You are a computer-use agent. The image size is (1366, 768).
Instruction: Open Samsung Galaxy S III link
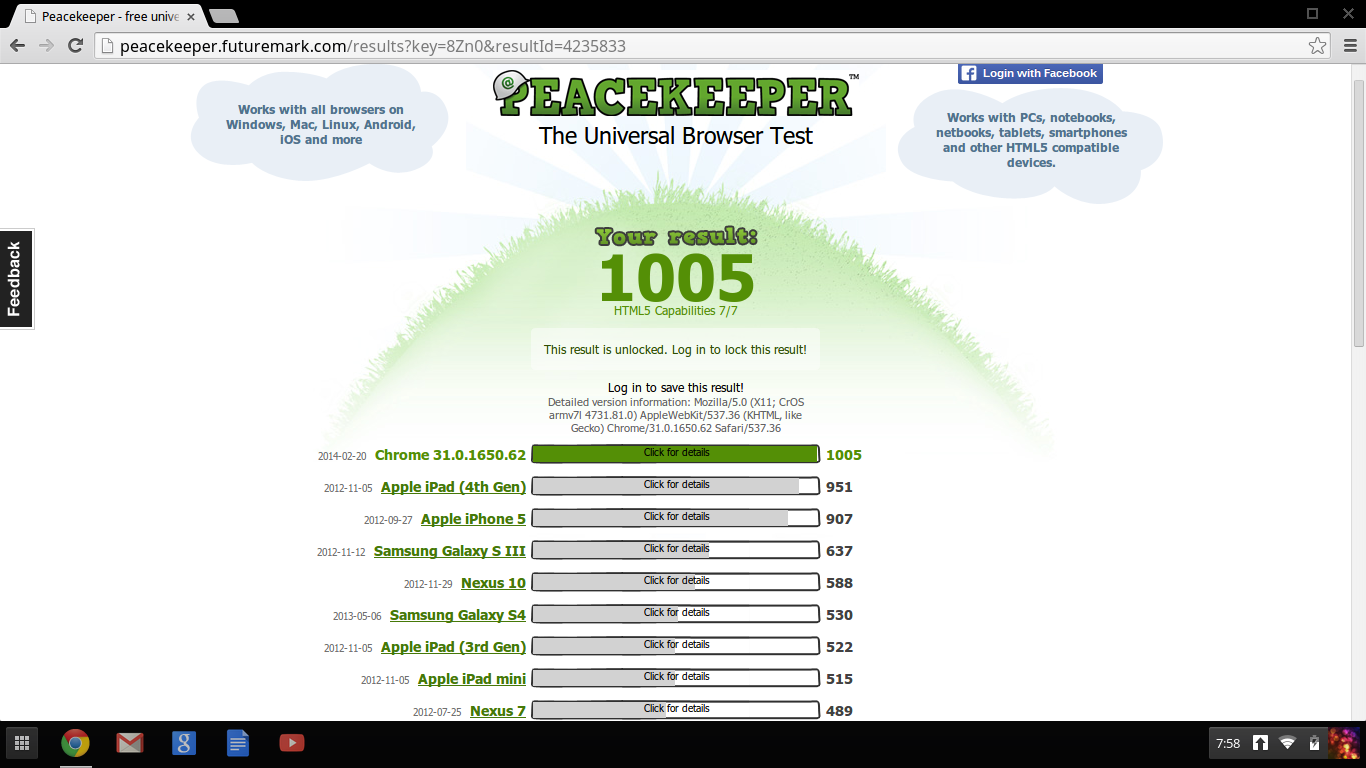pos(450,551)
